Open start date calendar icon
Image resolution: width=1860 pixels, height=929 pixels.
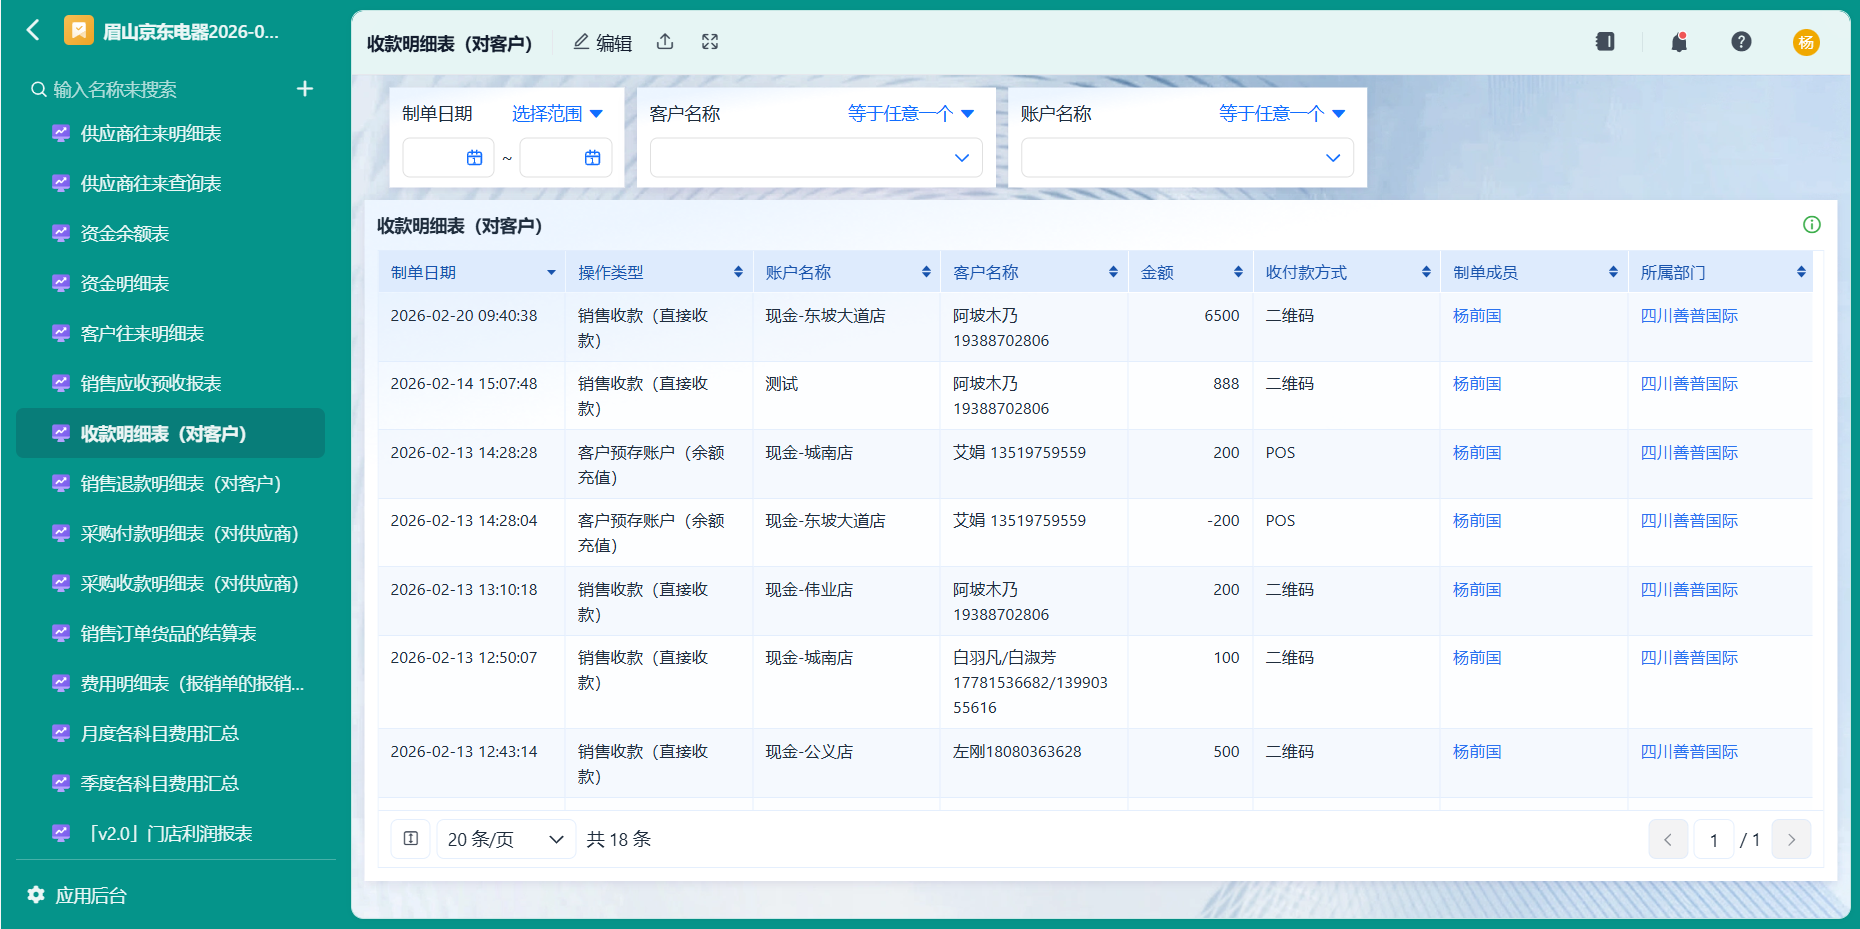pyautogui.click(x=474, y=158)
